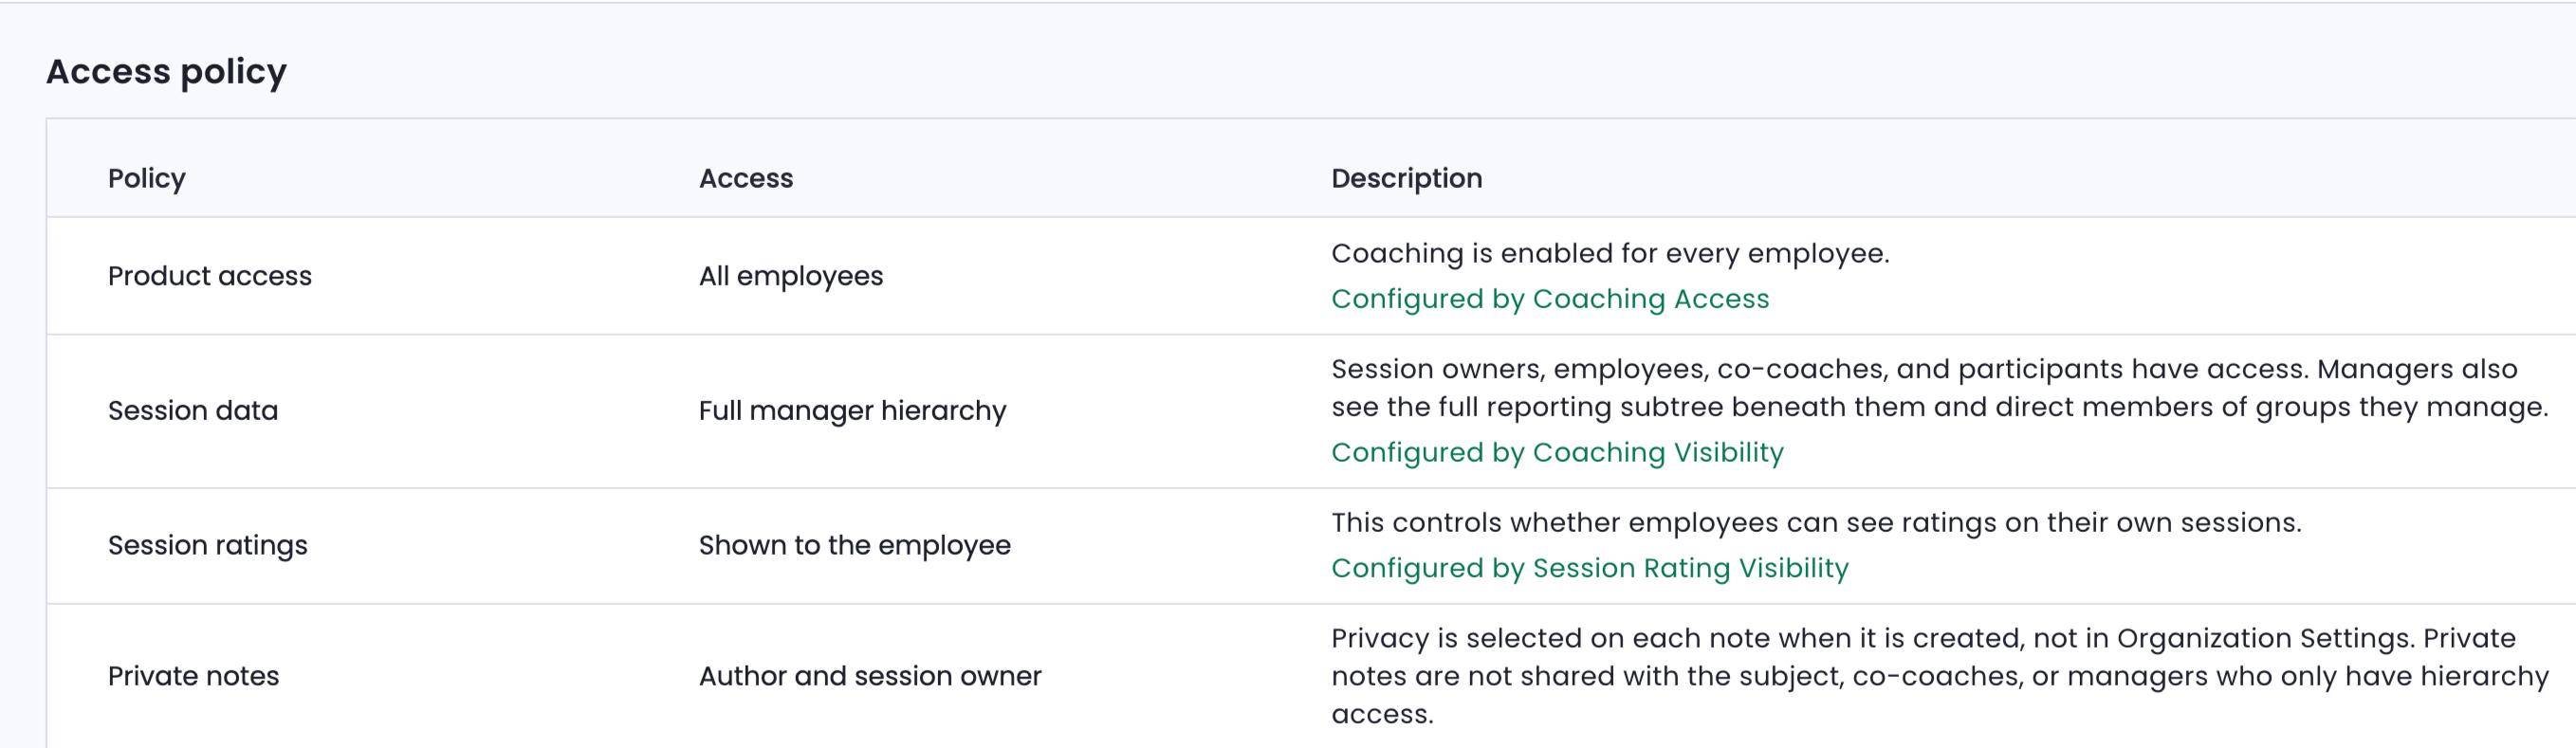Click the Description column header
Screen dimensions: 2576x748
tap(1407, 178)
